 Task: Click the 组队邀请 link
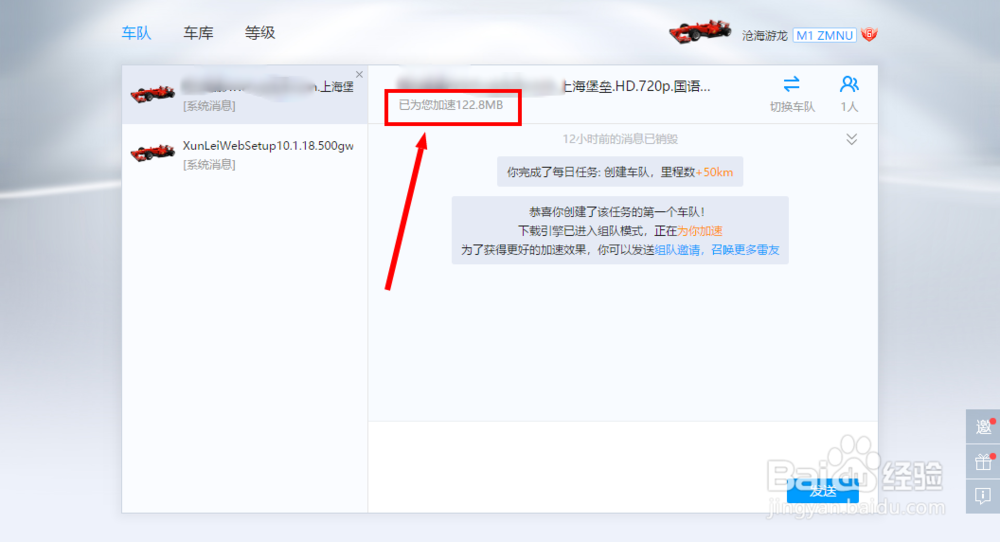click(x=677, y=250)
